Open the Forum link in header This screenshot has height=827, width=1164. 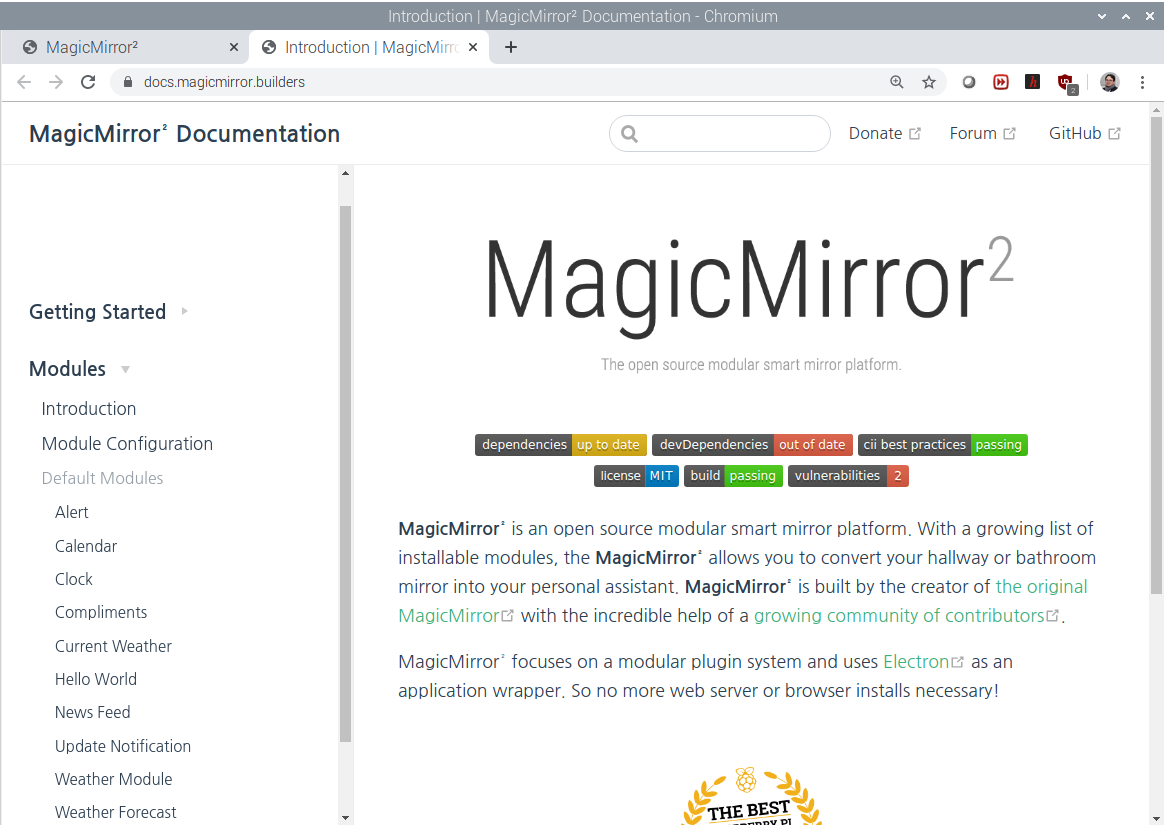click(982, 134)
